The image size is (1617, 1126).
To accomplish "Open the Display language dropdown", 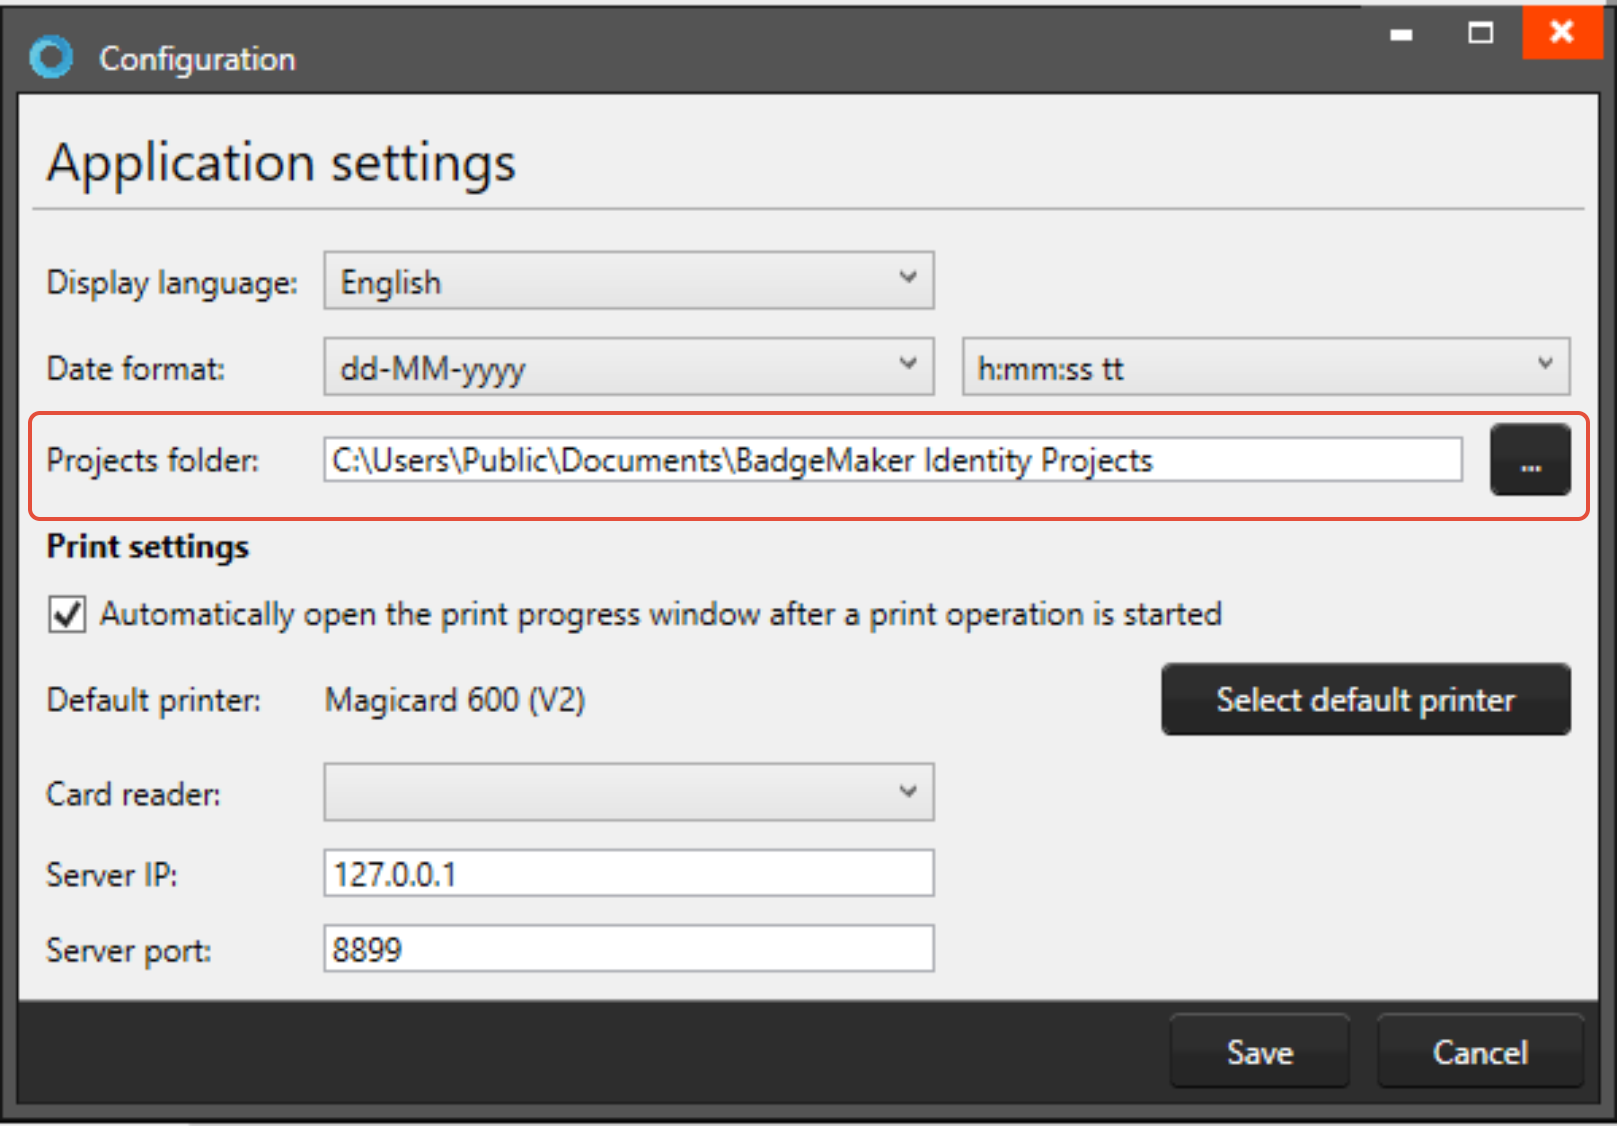I will 628,280.
